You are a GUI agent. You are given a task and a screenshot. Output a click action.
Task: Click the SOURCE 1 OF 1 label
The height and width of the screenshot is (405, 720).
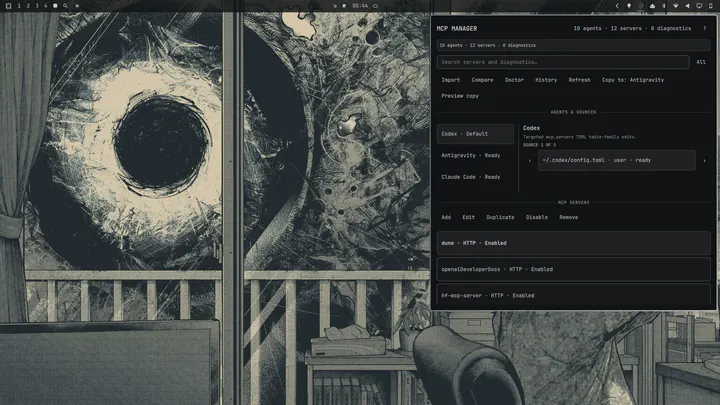coord(539,145)
